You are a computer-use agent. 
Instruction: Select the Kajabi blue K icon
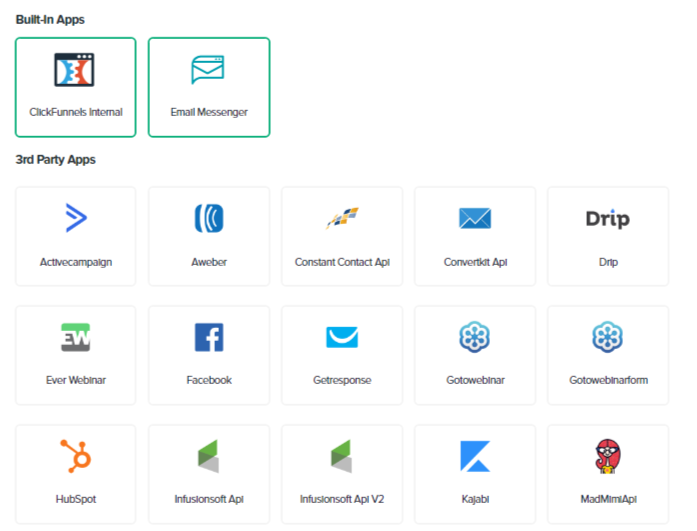(475, 456)
